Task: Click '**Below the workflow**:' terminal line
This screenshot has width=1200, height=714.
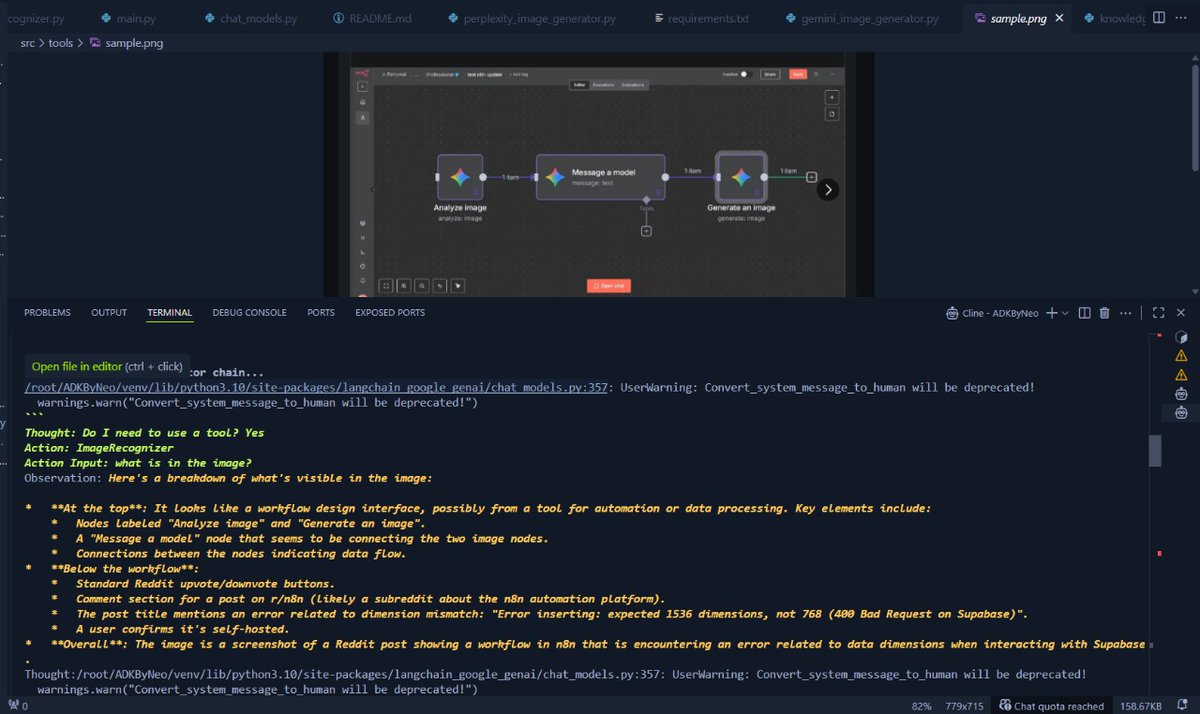Action: coord(125,569)
